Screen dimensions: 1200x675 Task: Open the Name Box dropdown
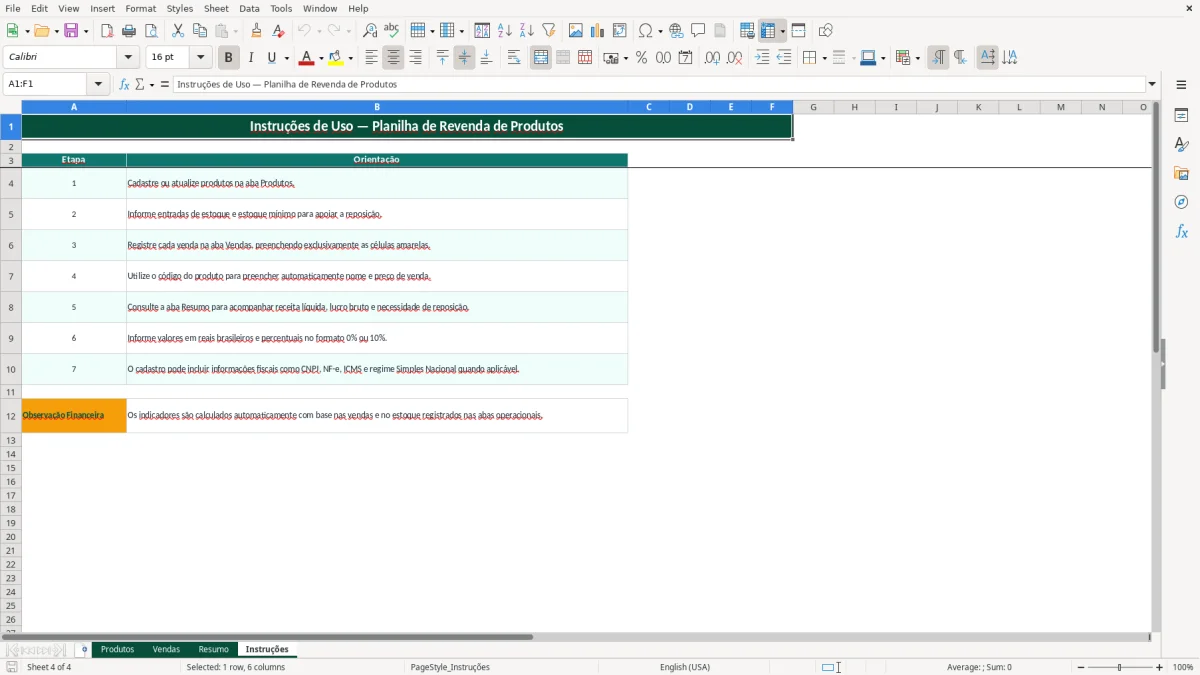click(98, 84)
